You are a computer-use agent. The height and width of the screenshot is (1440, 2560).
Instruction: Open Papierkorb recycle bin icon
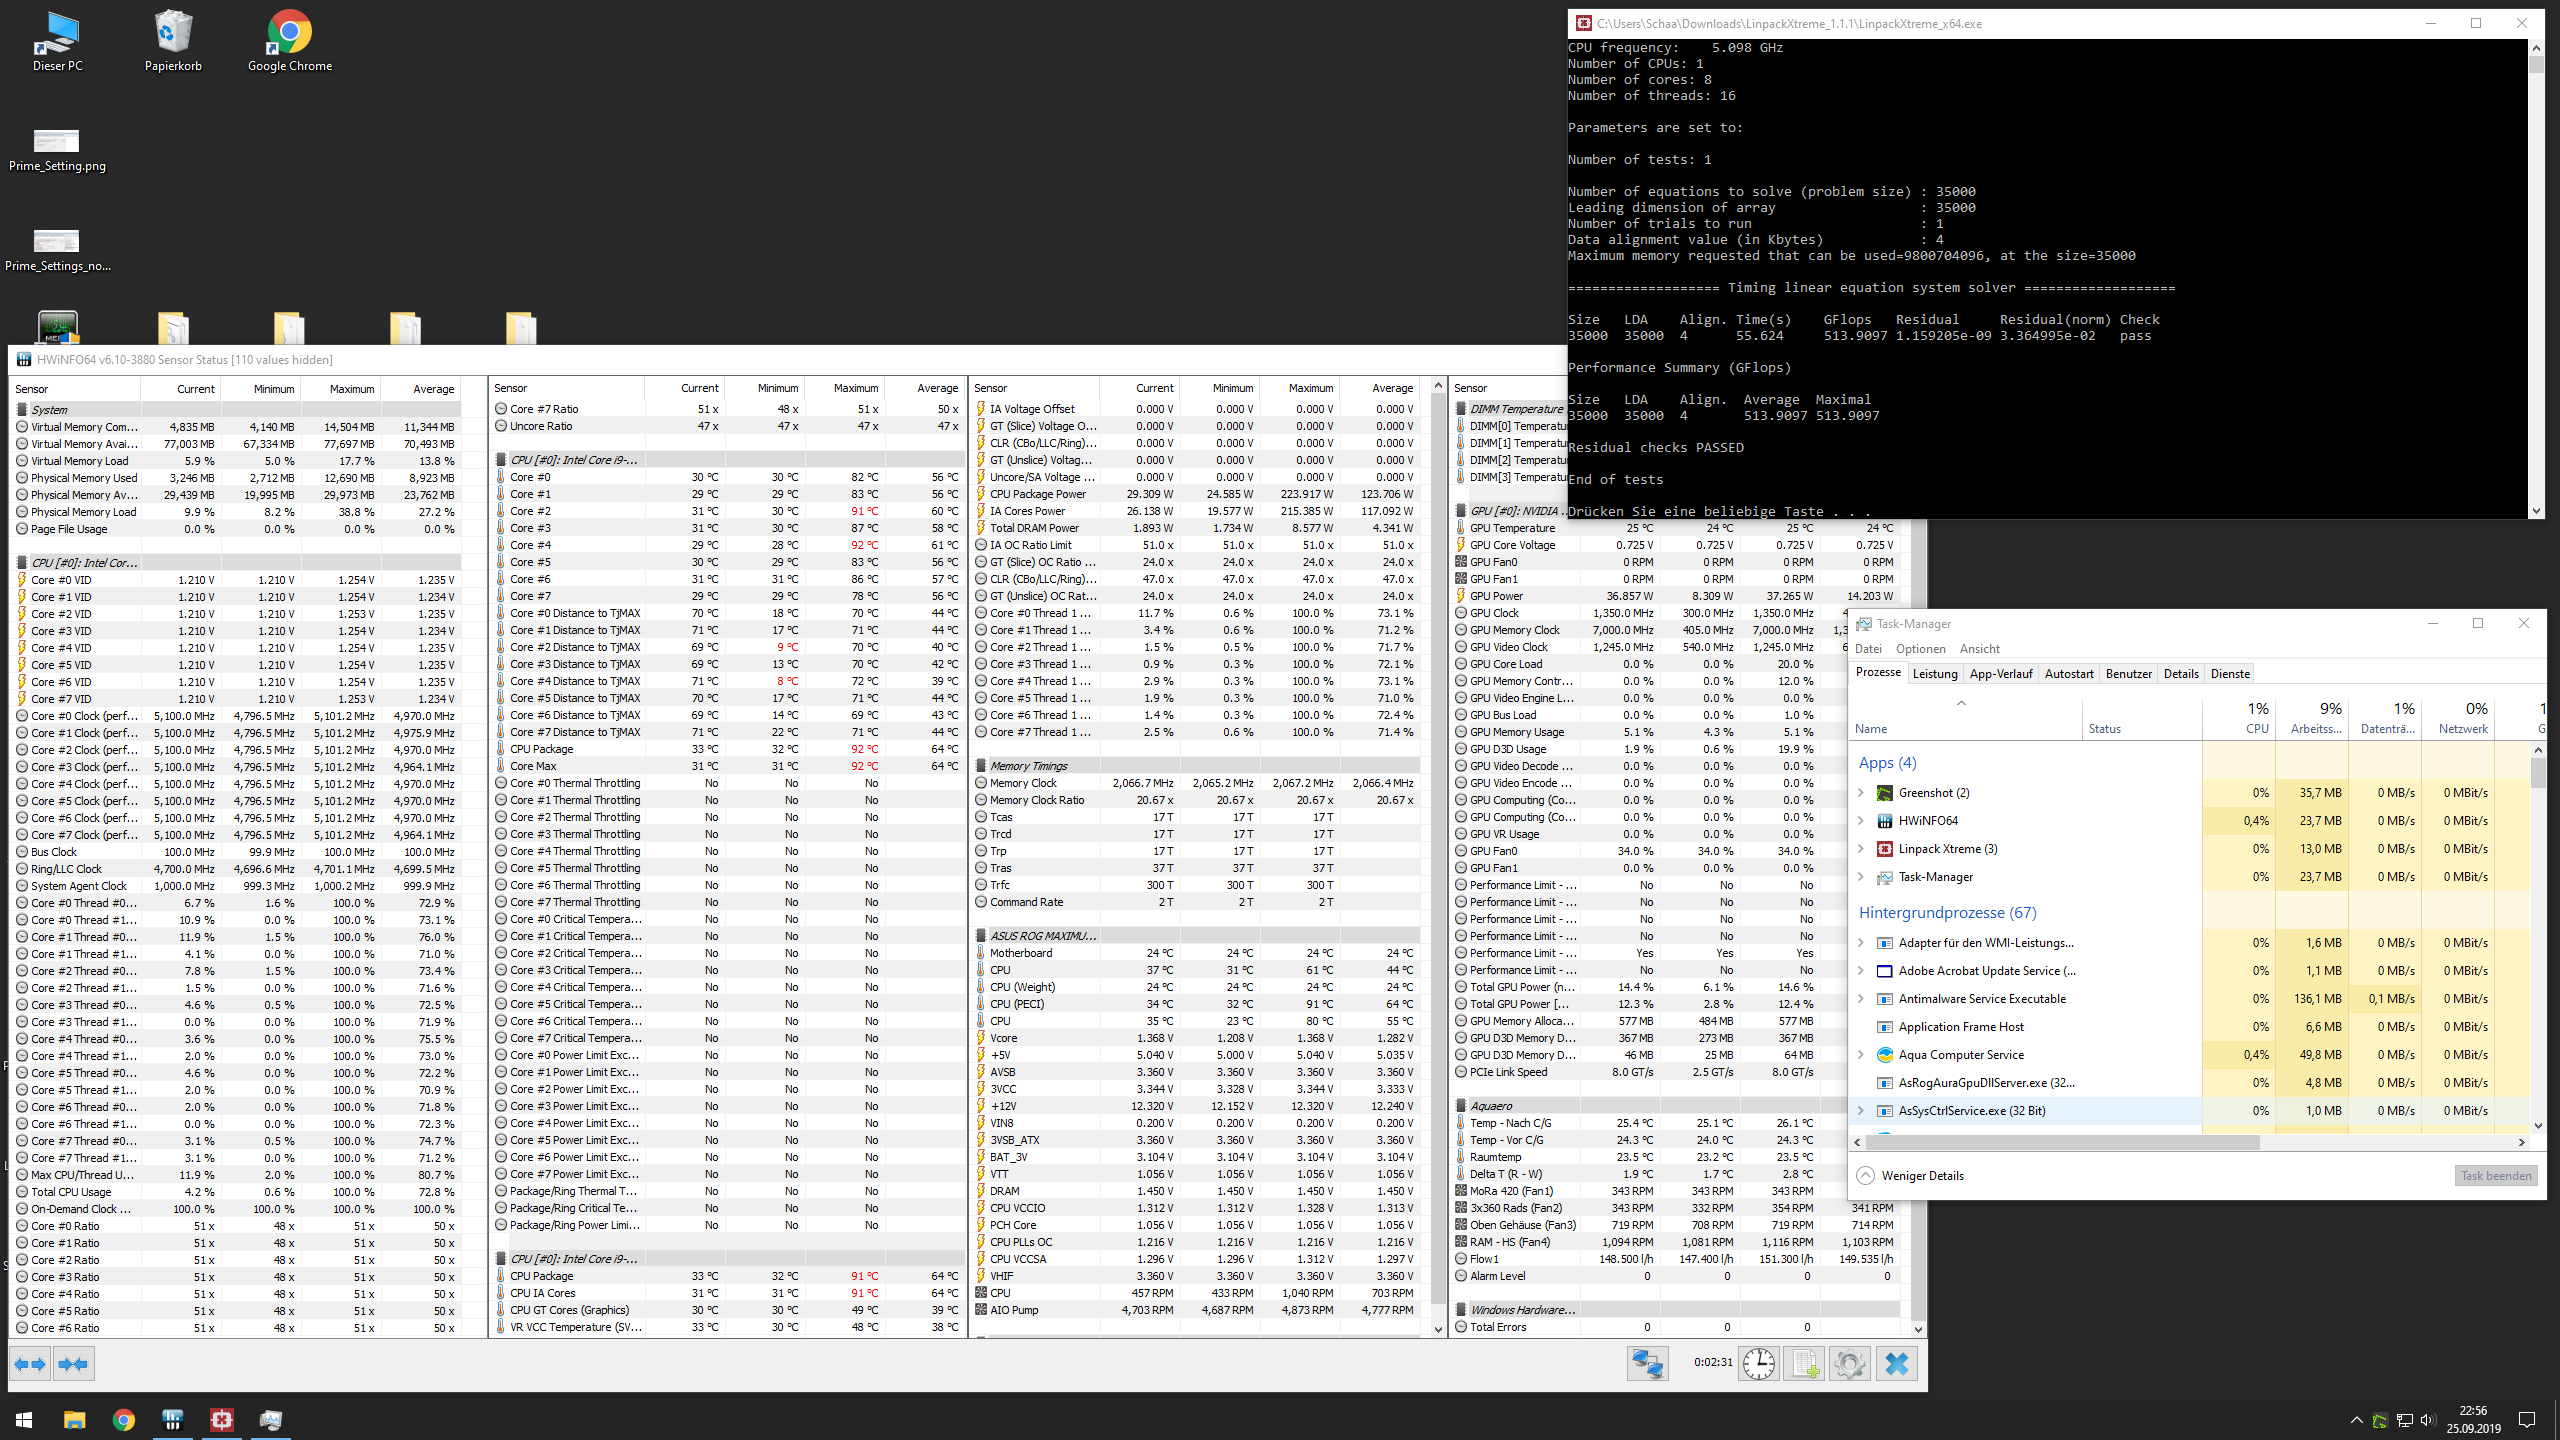click(173, 42)
